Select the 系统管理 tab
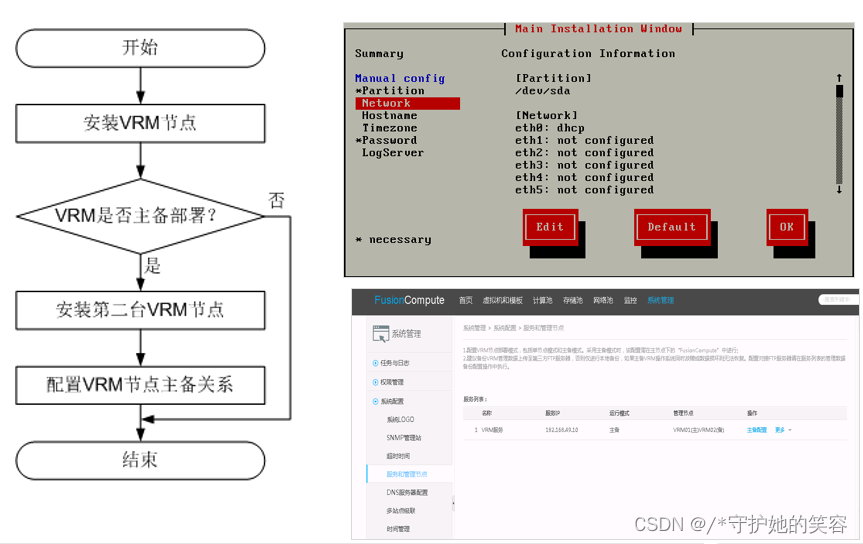Screen dimensions: 863x544 click(x=660, y=300)
